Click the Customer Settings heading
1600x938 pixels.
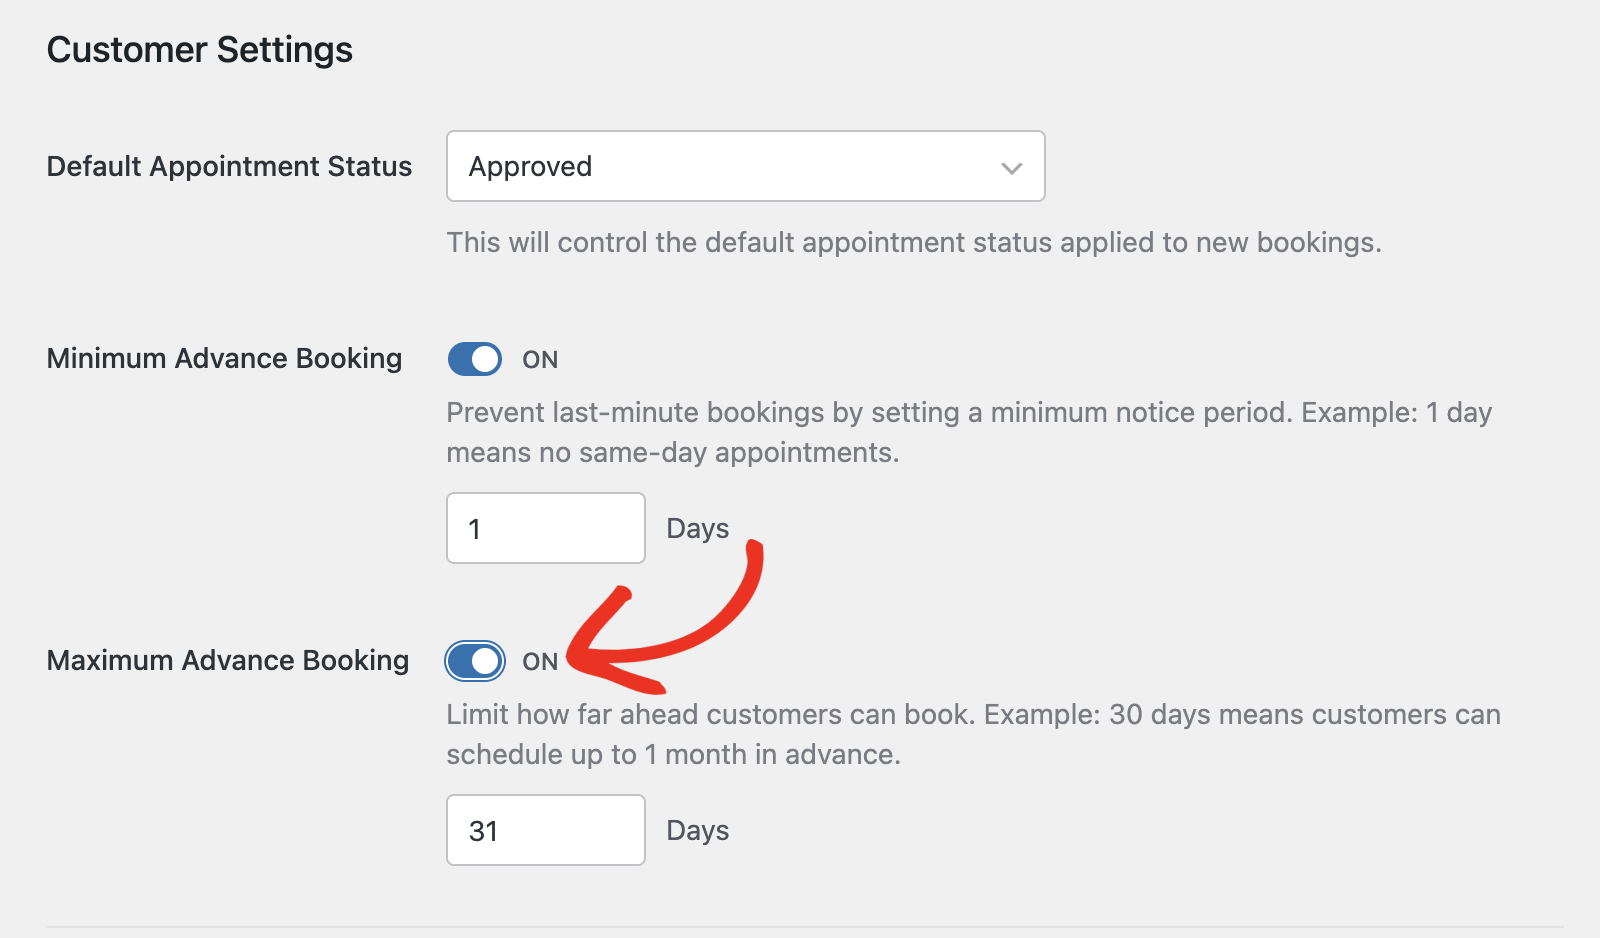pos(199,48)
